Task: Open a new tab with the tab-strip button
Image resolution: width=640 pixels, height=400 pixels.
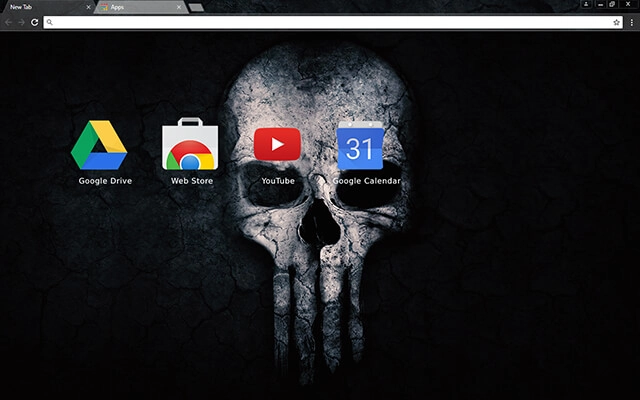Action: point(196,7)
